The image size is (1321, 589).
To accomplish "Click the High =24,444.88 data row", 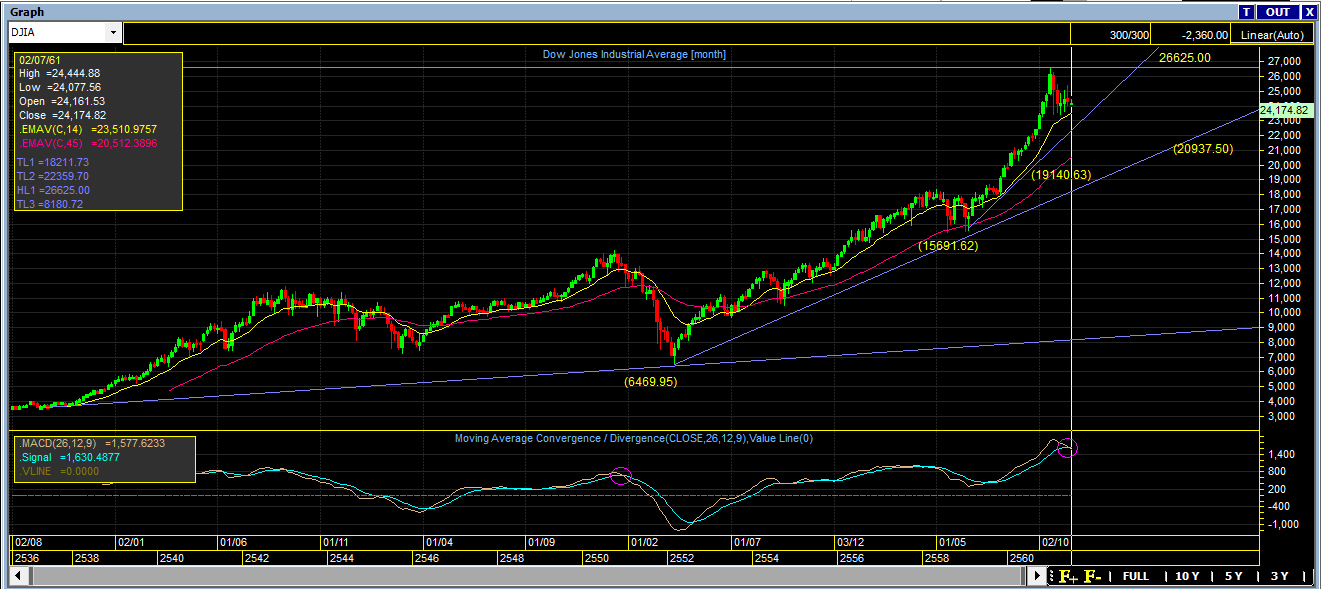I will [x=59, y=73].
